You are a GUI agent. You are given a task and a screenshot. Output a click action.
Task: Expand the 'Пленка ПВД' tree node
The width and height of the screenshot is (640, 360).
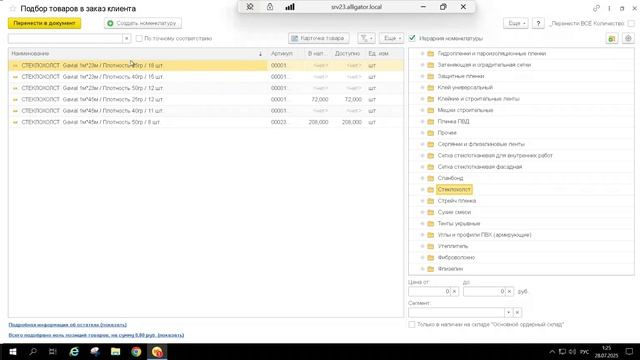(x=422, y=122)
